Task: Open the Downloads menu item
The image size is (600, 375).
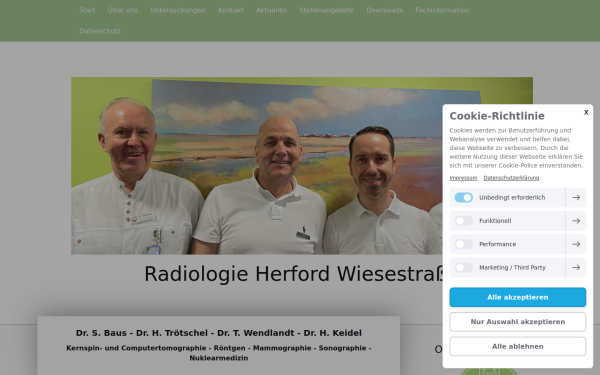Action: (385, 10)
